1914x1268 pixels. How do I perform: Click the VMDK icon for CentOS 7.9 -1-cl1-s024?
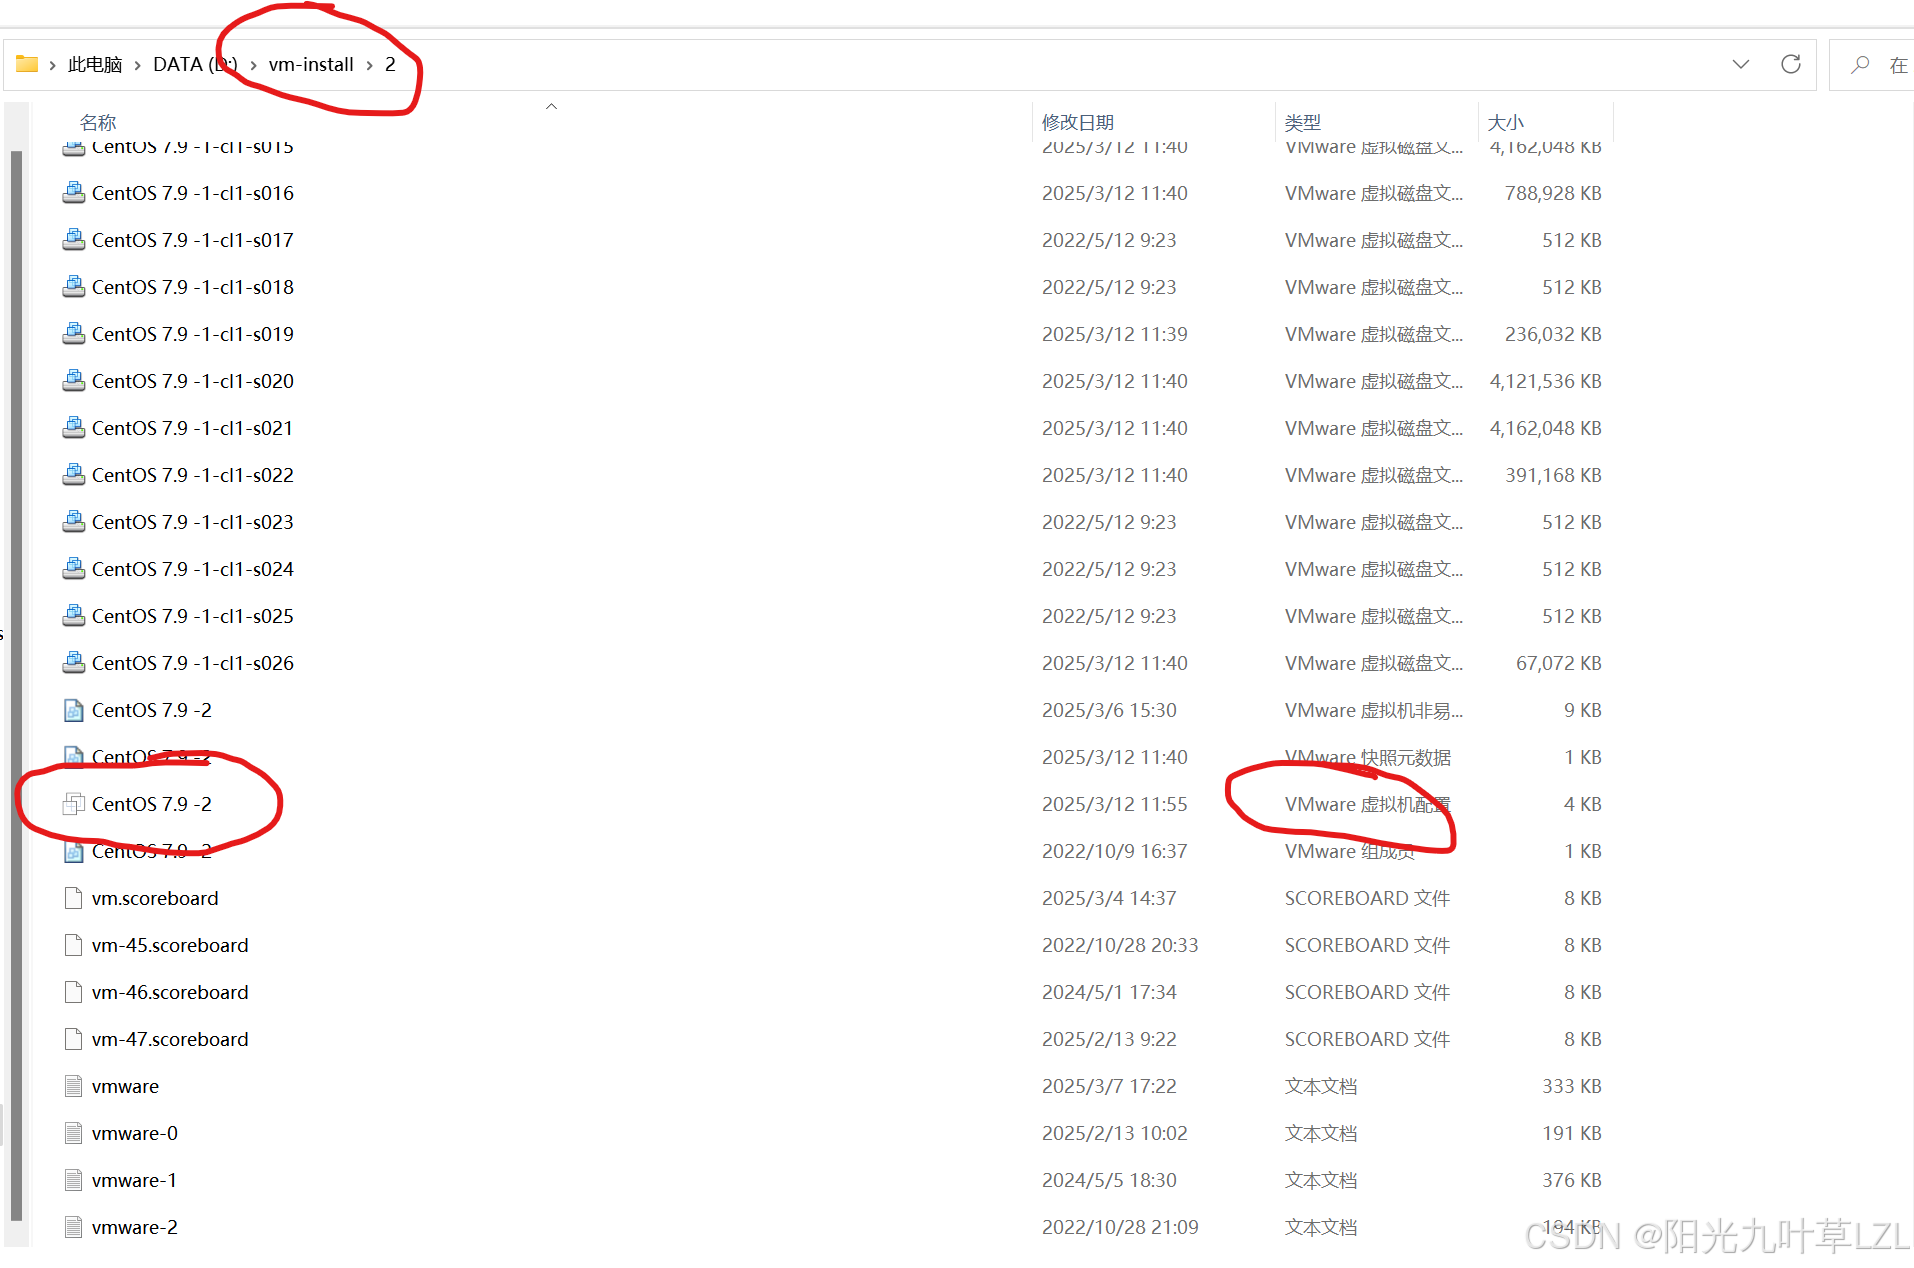[73, 569]
